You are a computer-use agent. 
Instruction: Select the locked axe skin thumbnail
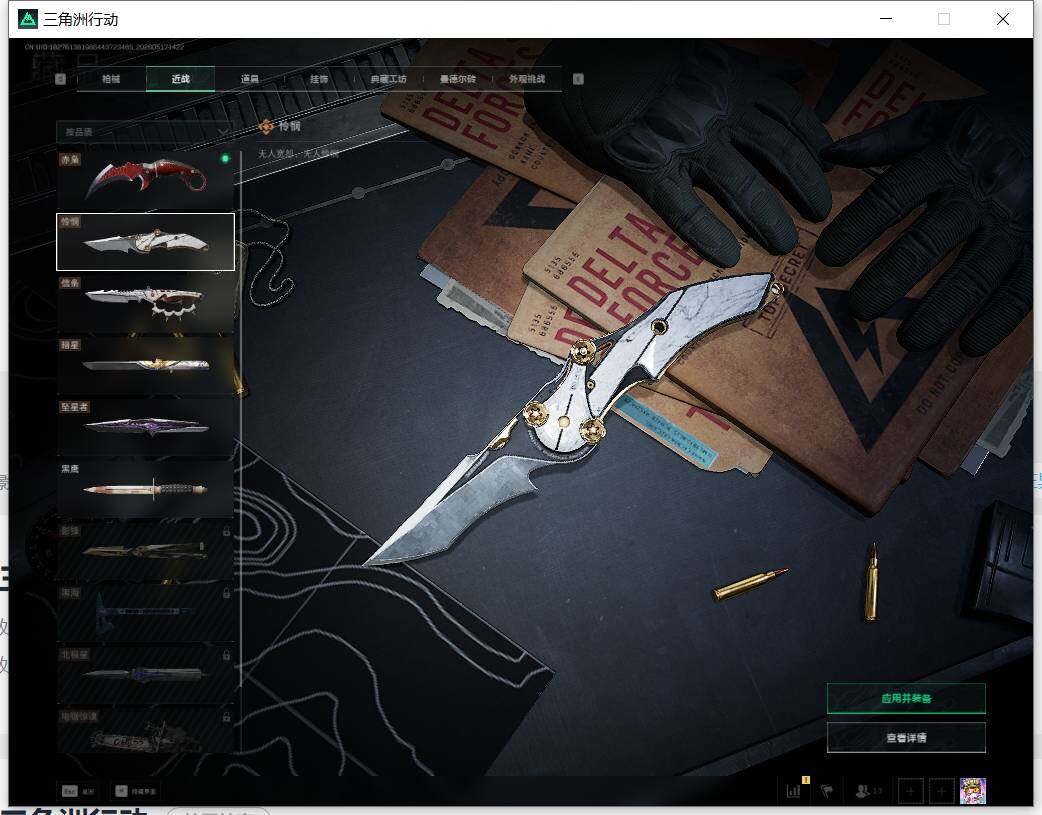[x=146, y=612]
